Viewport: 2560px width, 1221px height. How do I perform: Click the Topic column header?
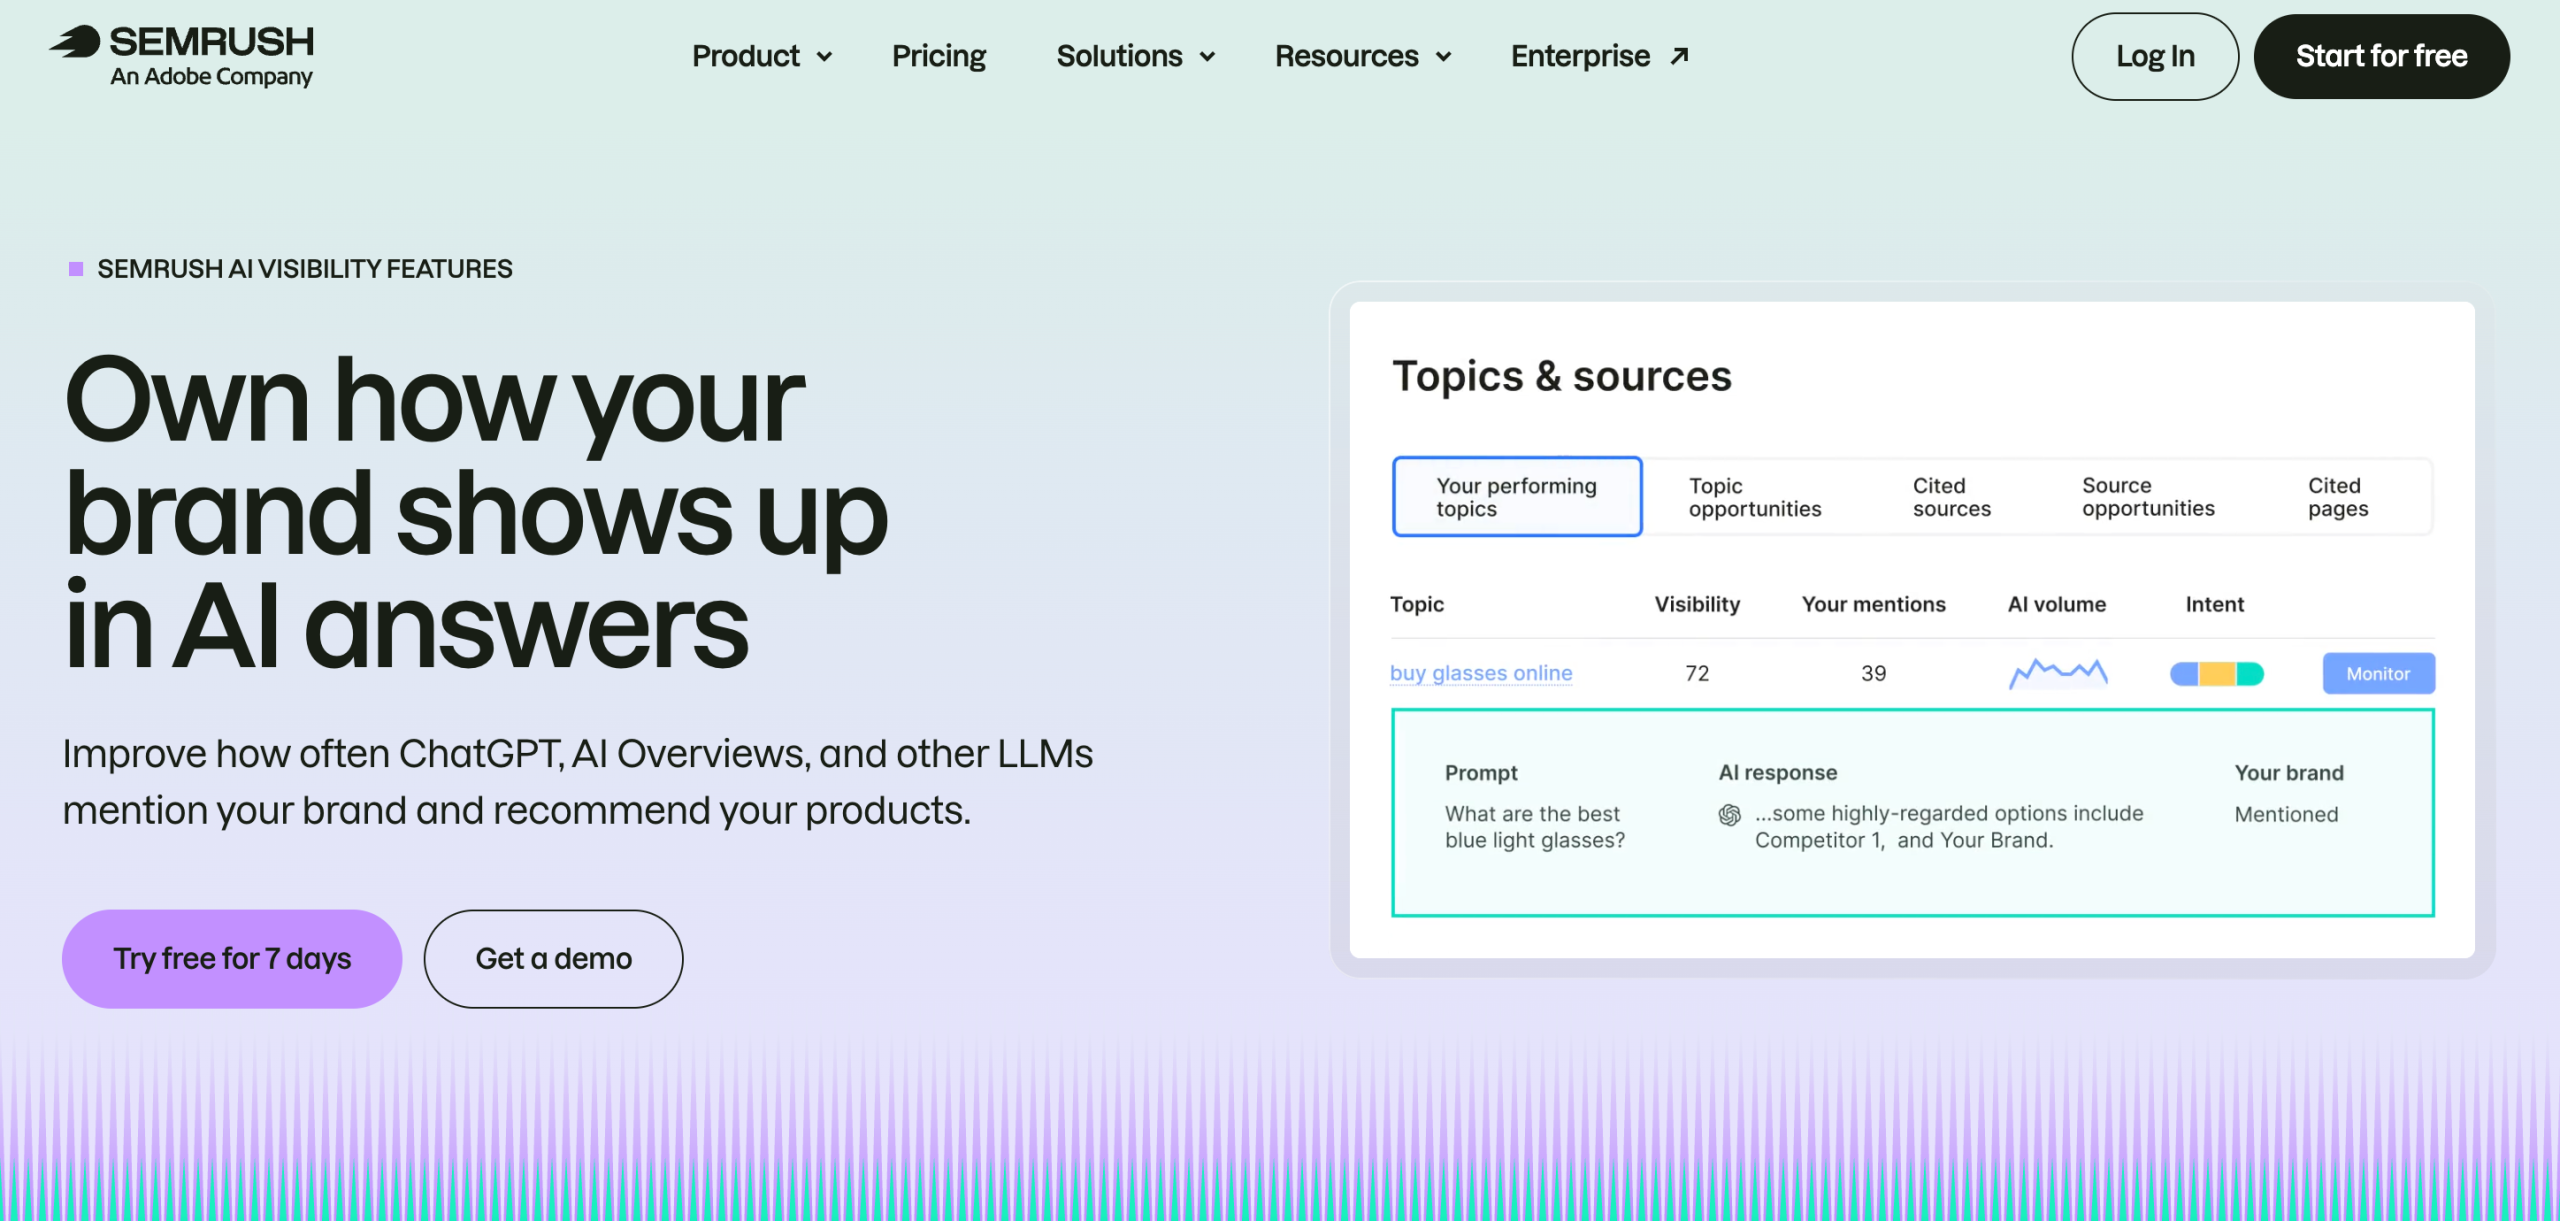tap(1417, 604)
